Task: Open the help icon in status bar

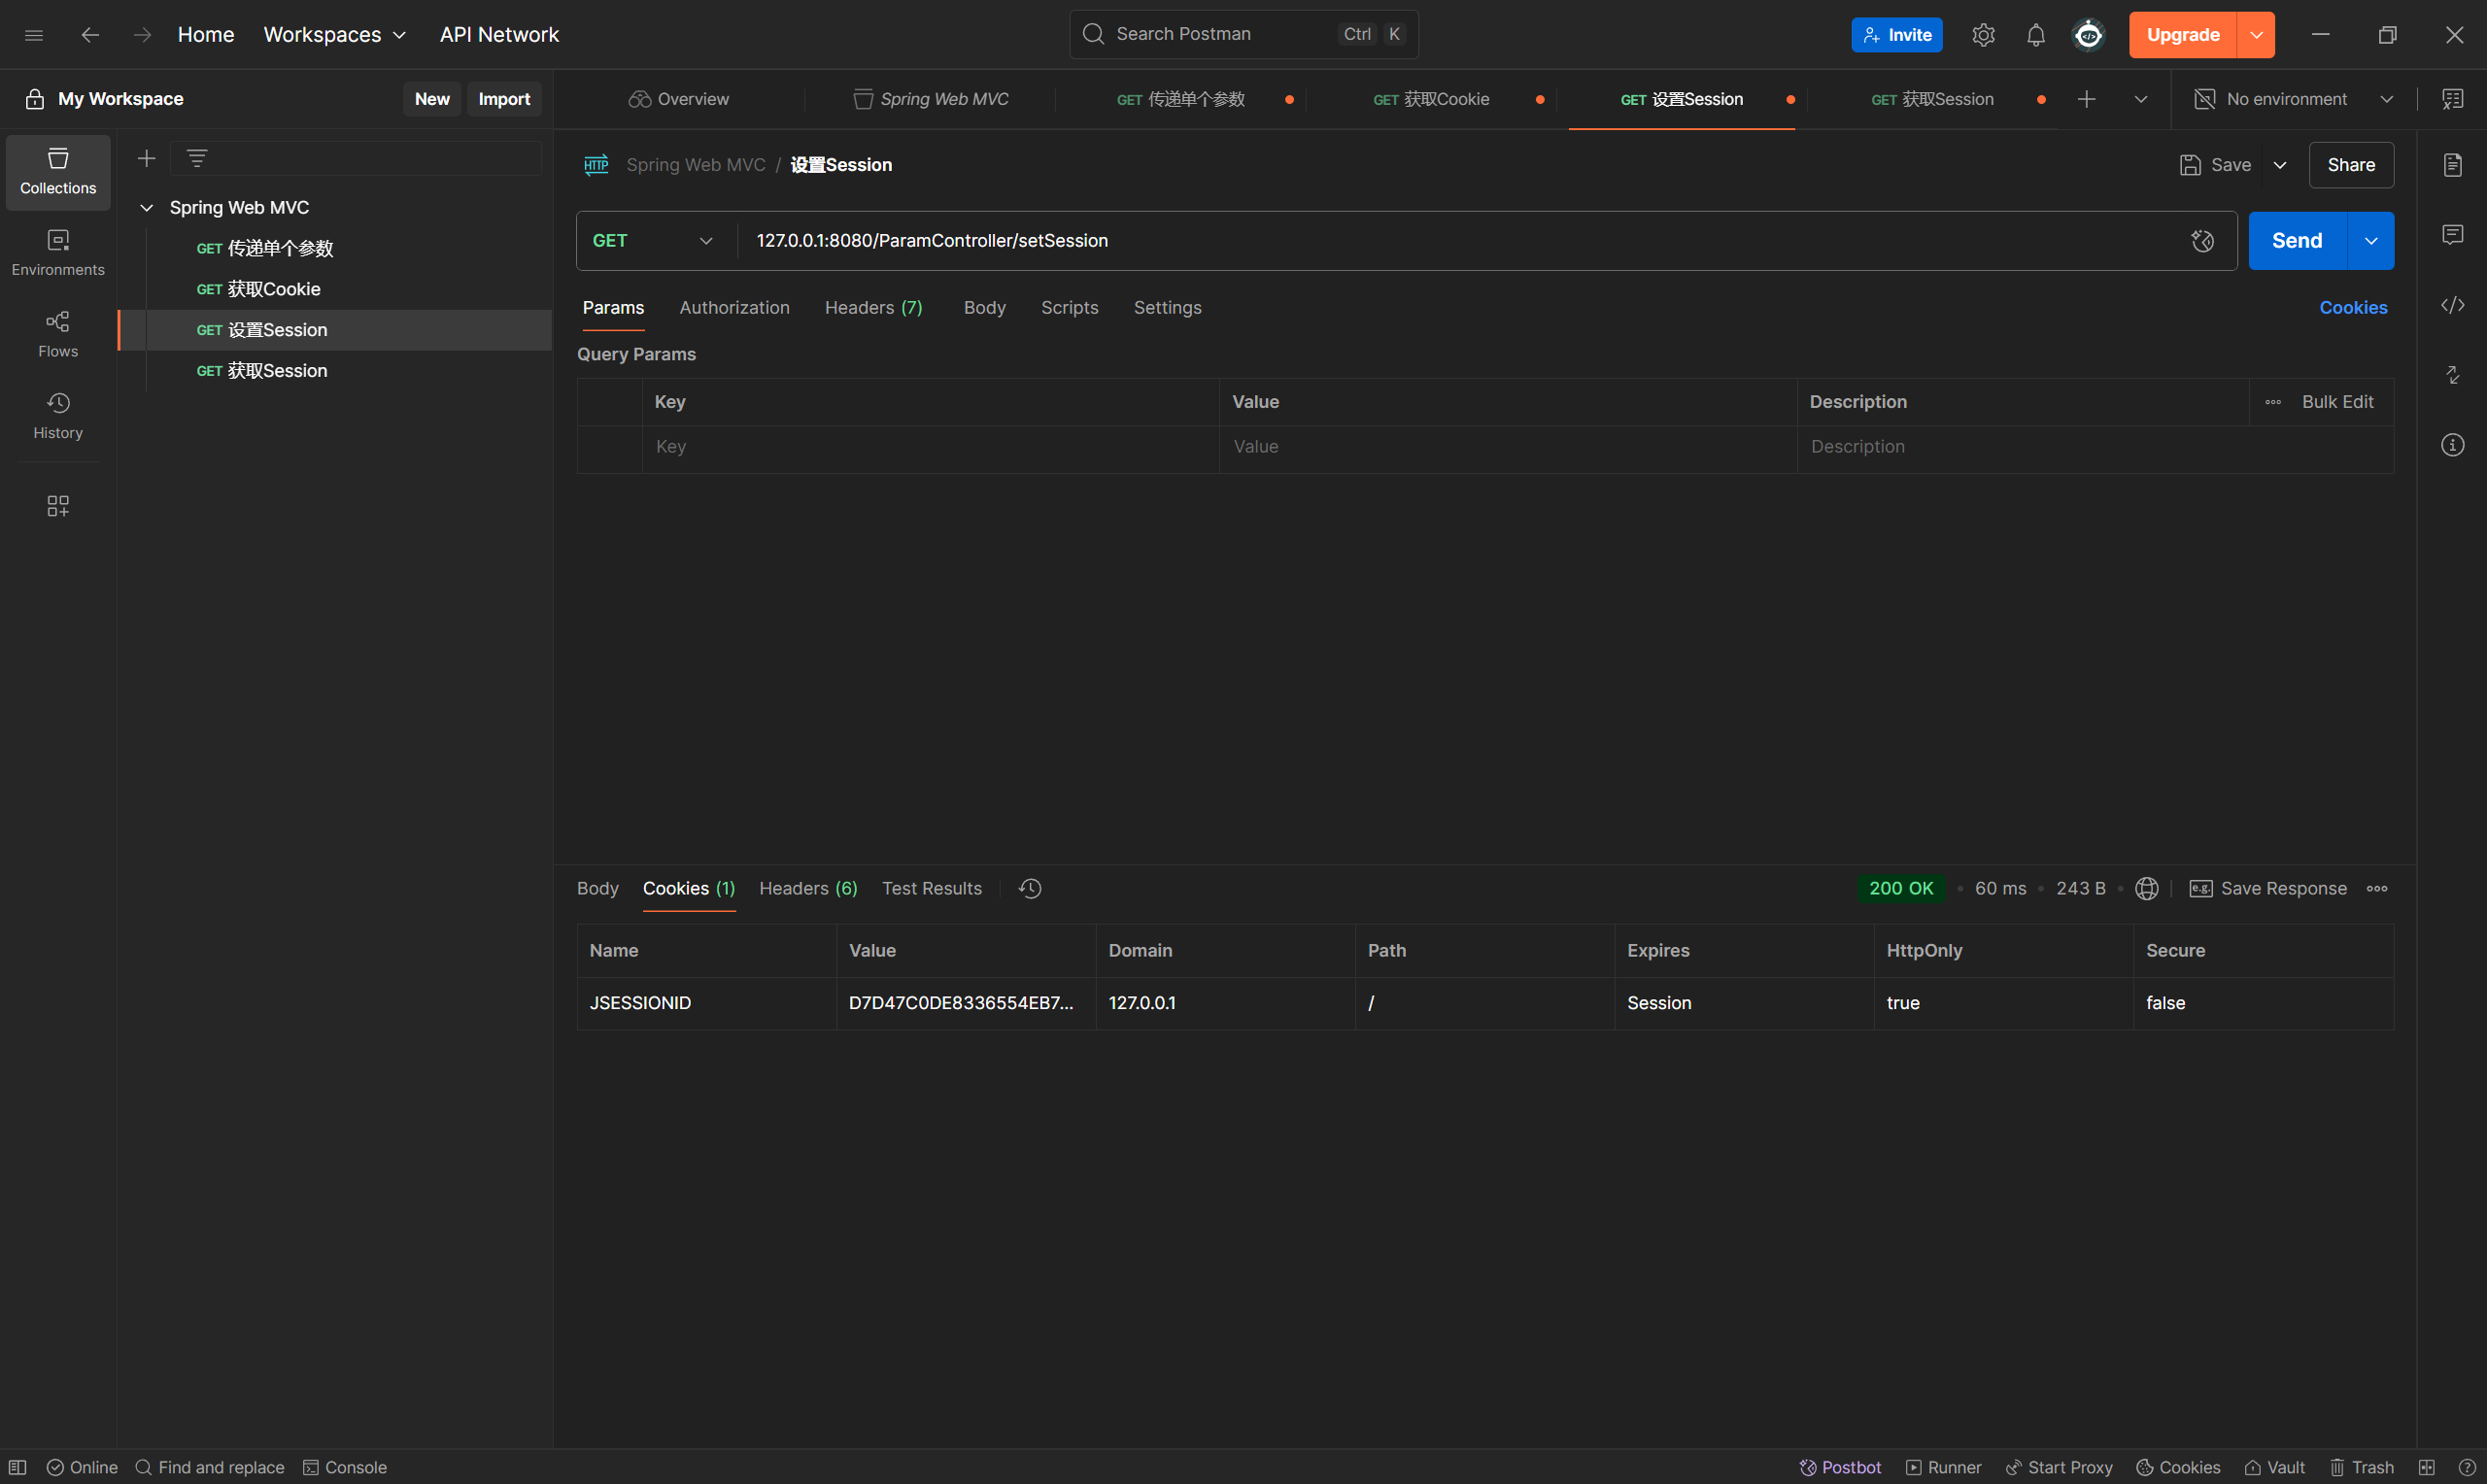Action: tap(2467, 1467)
